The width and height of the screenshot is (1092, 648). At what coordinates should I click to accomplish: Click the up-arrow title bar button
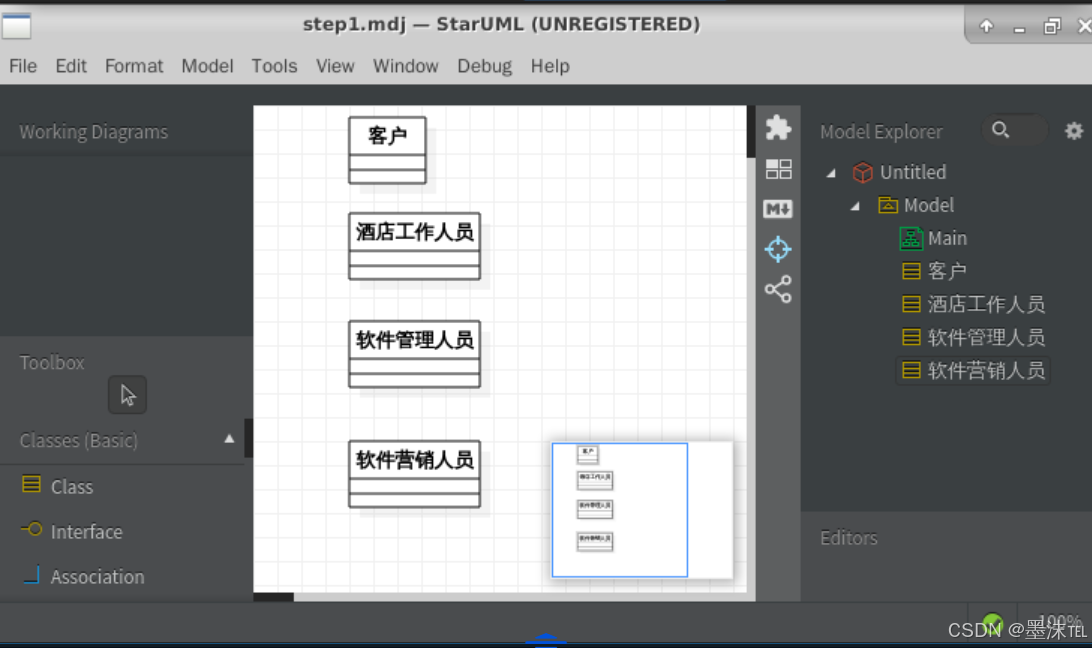point(986,26)
